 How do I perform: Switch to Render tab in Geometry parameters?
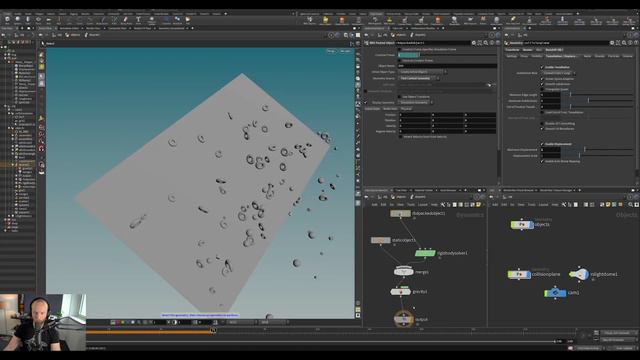click(x=527, y=50)
